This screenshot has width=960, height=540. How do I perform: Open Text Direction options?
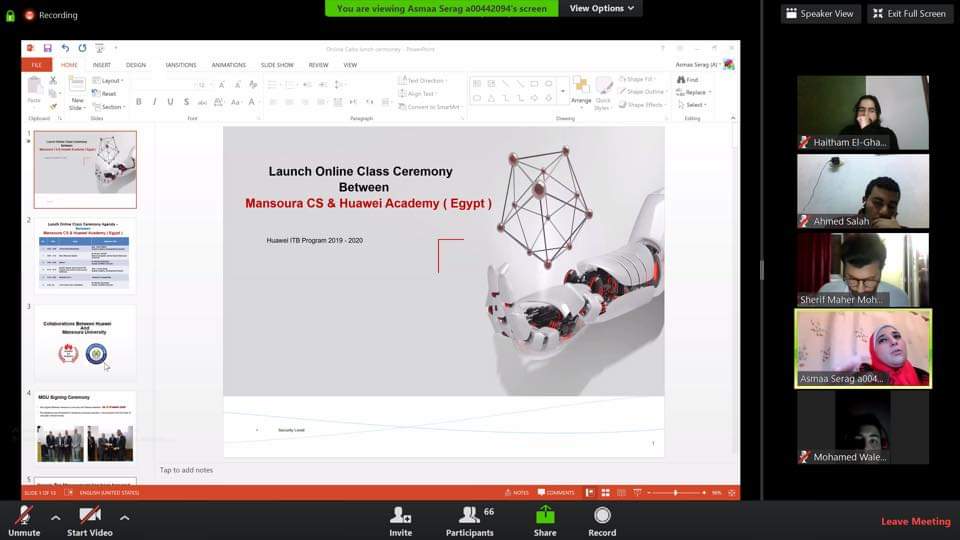coord(422,81)
